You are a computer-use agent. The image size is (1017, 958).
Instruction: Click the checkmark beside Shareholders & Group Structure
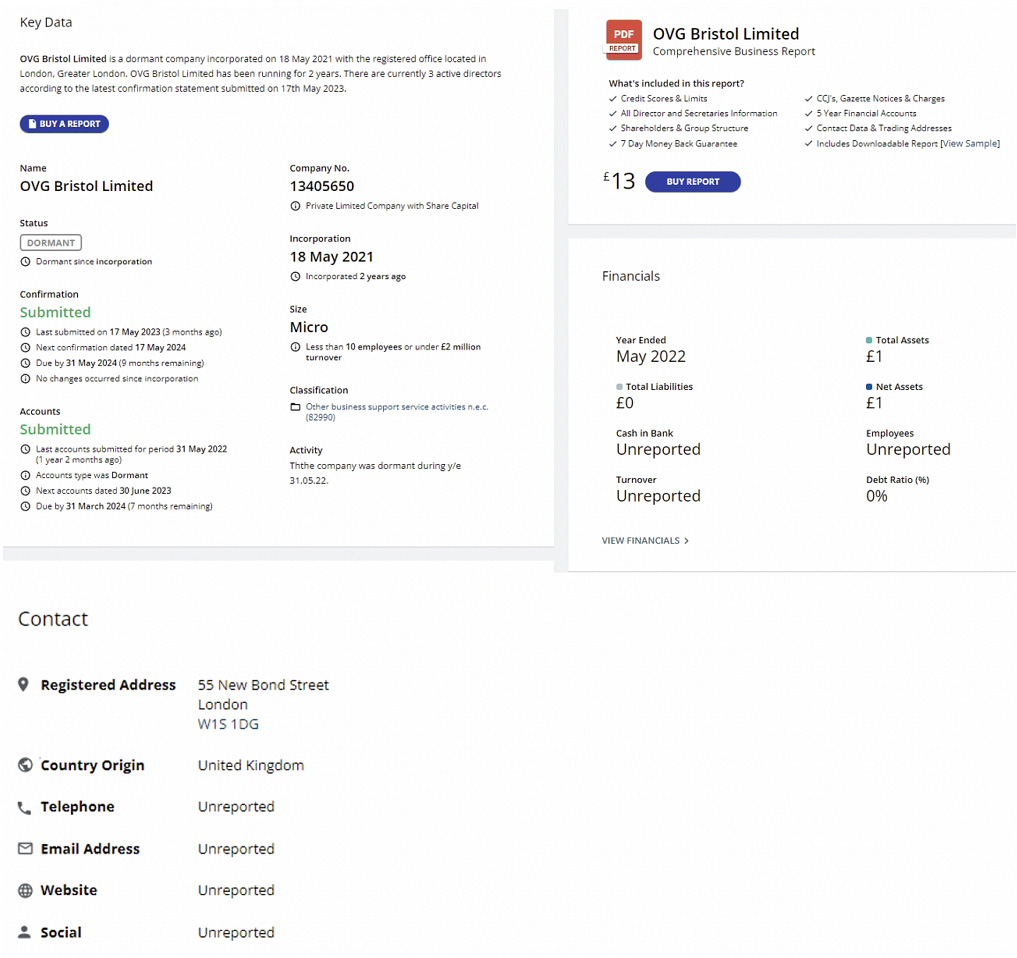(x=613, y=128)
